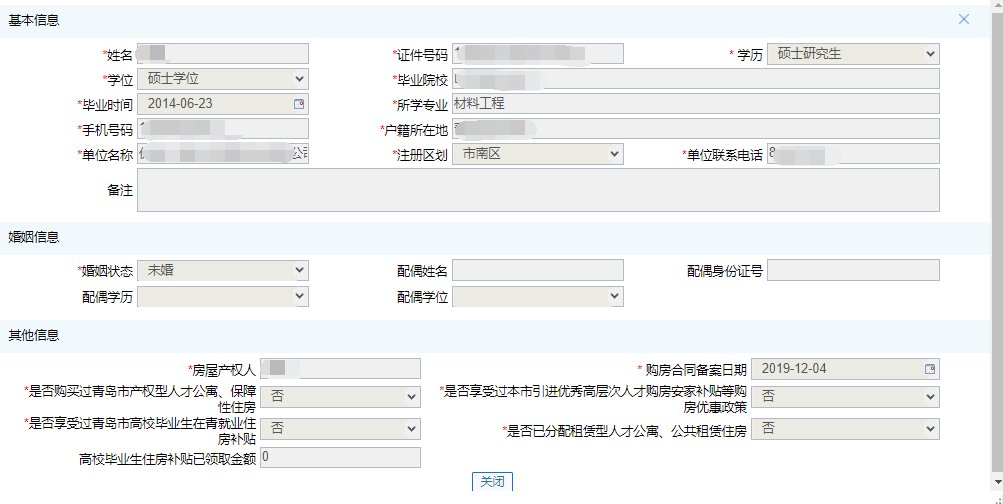Close the dialog with the X icon
Viewport: 1003px width, 504px height.
coord(964,20)
